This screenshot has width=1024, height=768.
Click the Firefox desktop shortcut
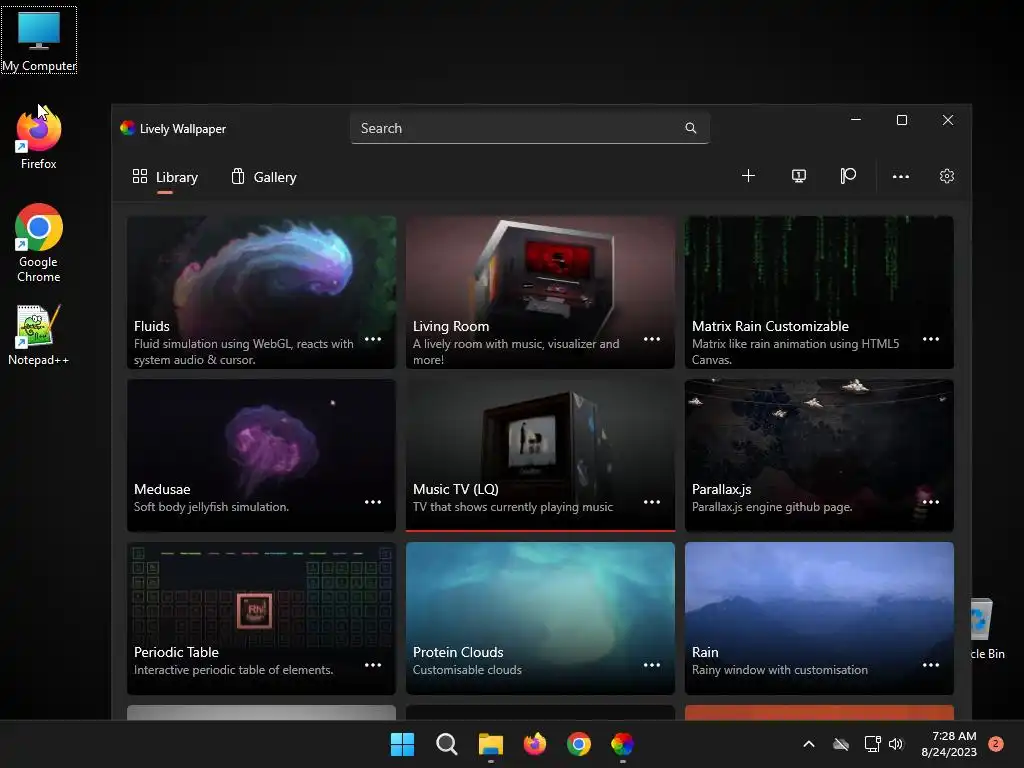coord(39,138)
